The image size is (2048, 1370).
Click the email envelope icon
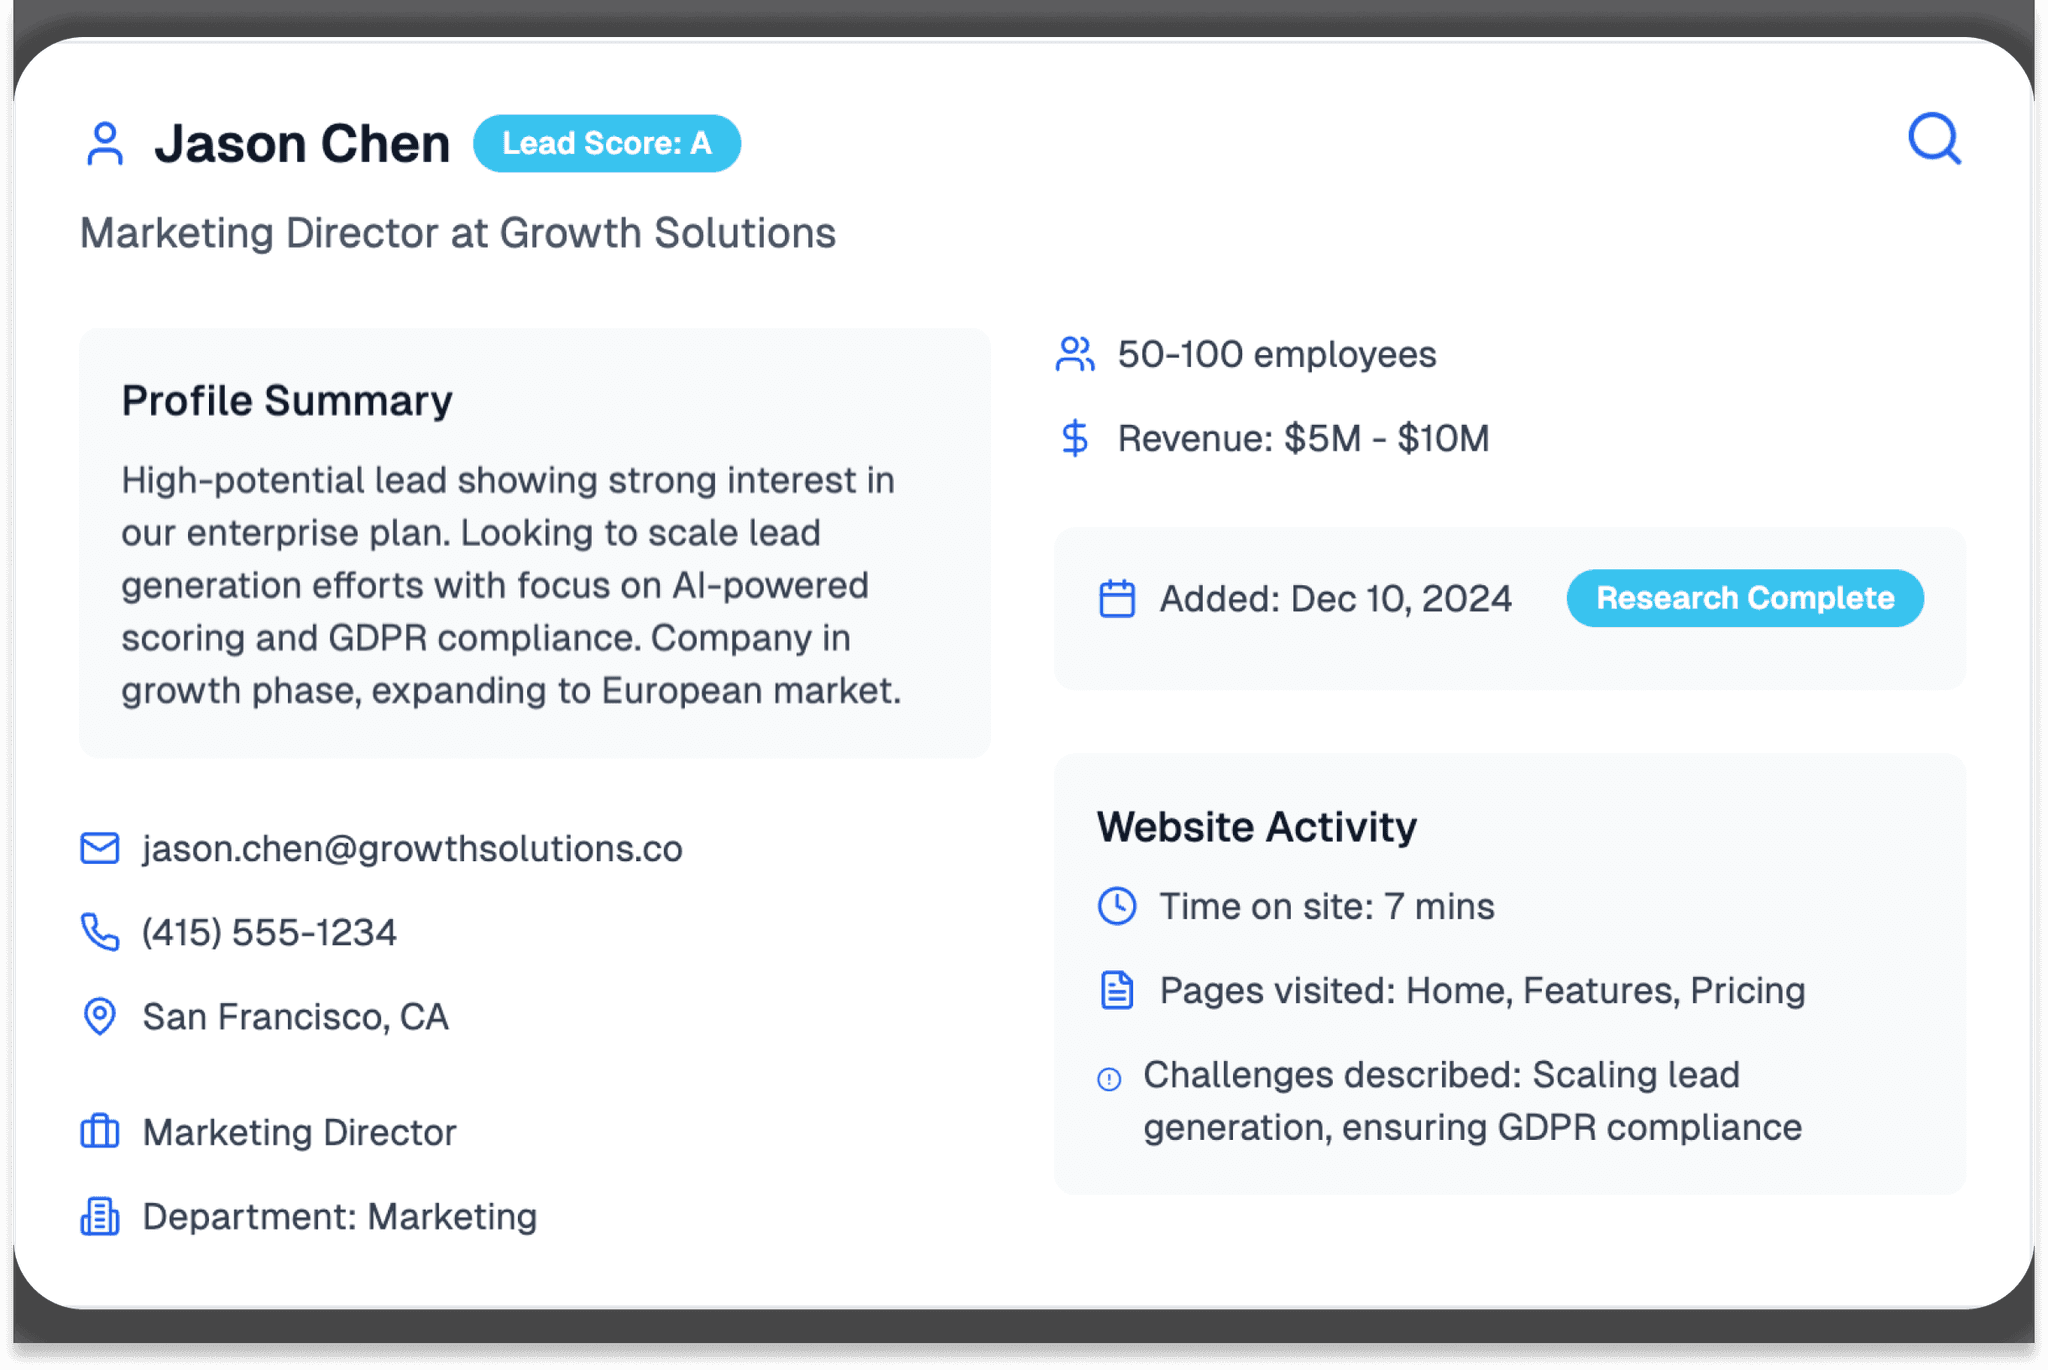[x=100, y=848]
